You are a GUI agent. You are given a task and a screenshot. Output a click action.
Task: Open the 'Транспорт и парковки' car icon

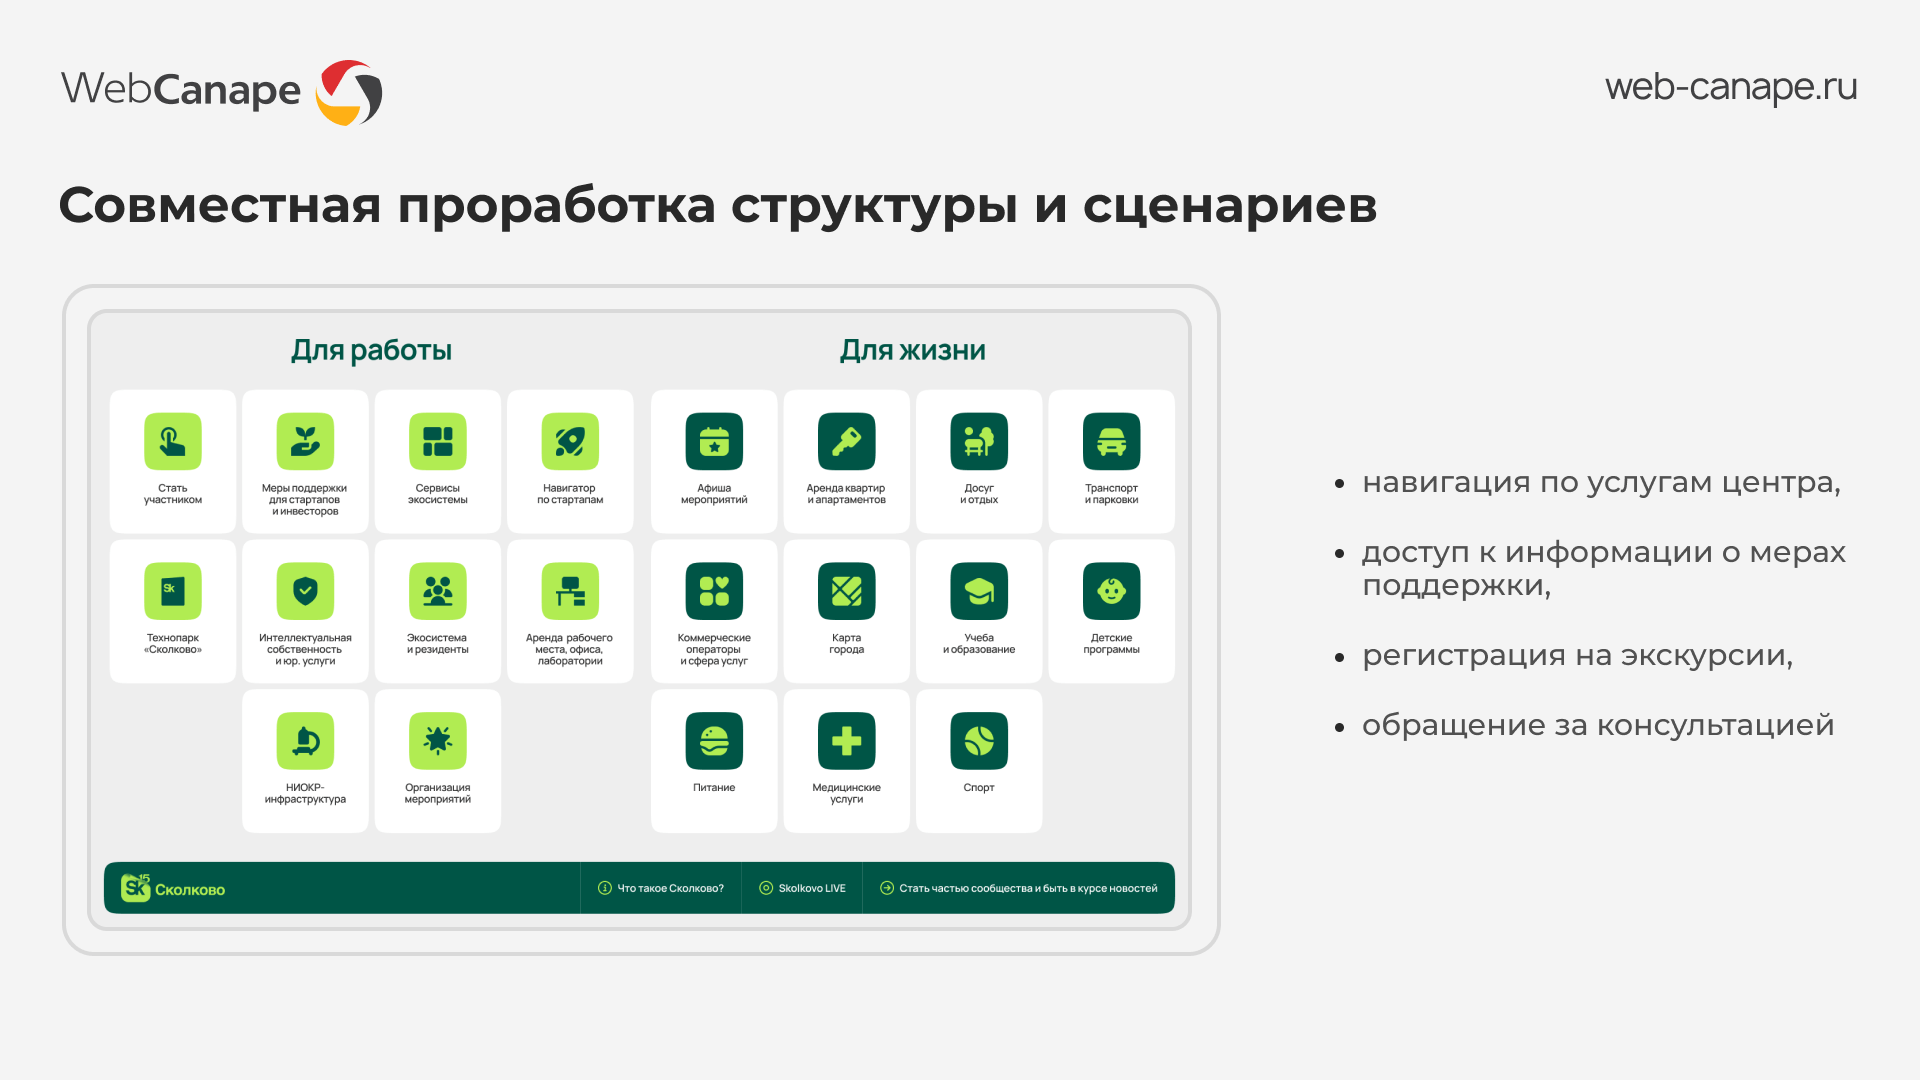point(1111,441)
